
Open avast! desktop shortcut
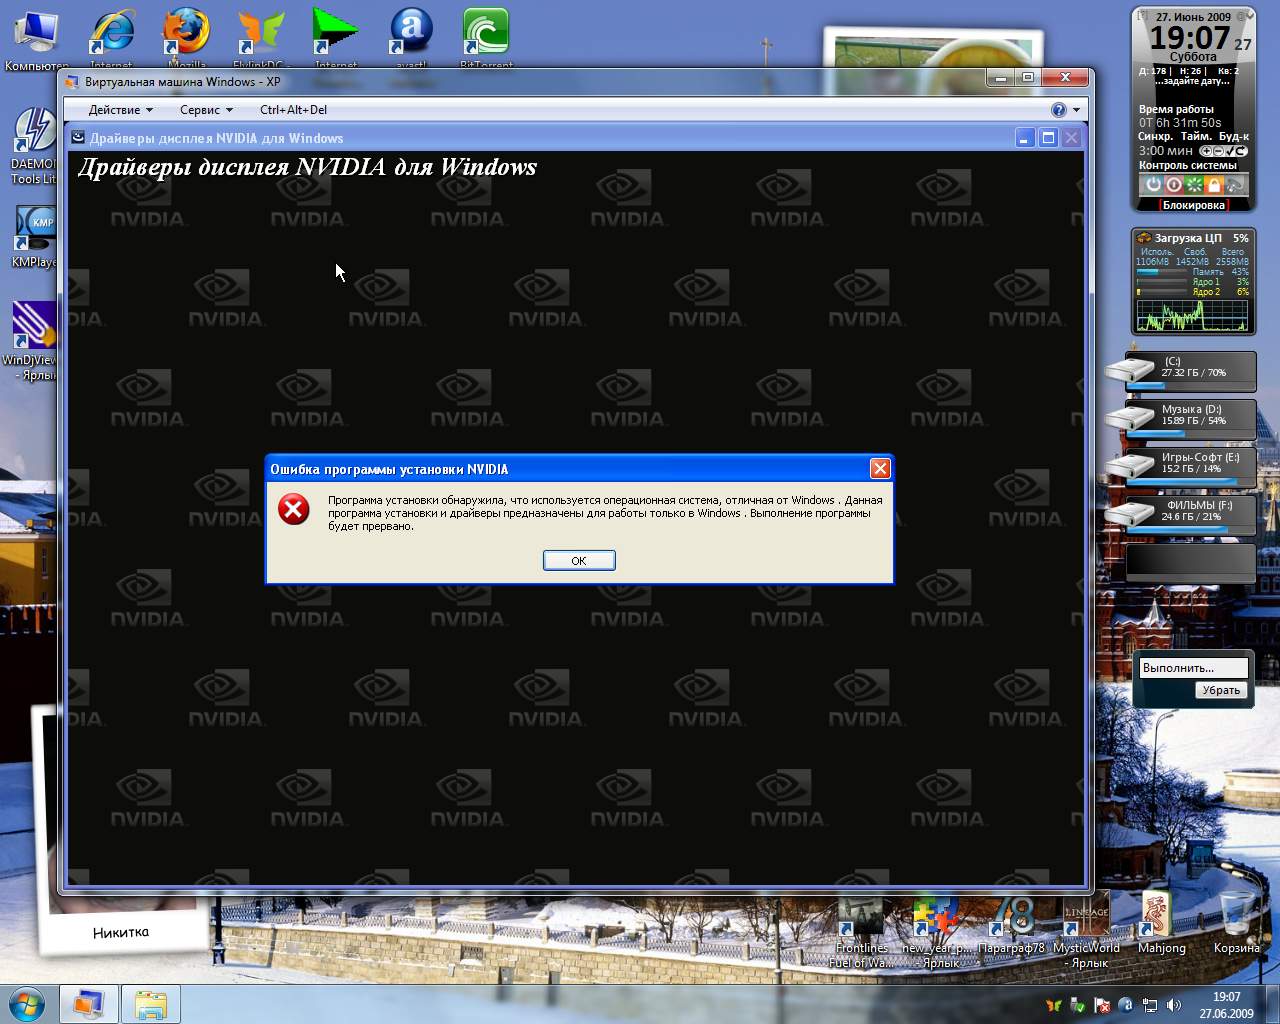point(411,38)
